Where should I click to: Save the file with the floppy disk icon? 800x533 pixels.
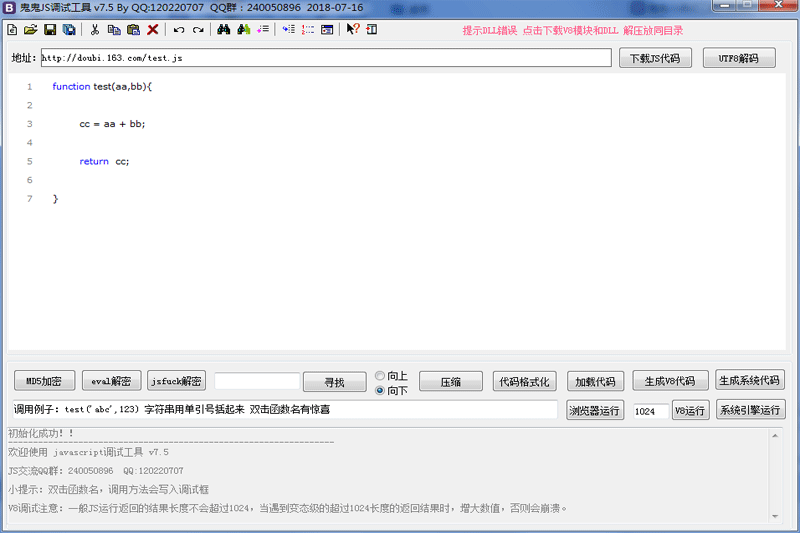(x=50, y=30)
